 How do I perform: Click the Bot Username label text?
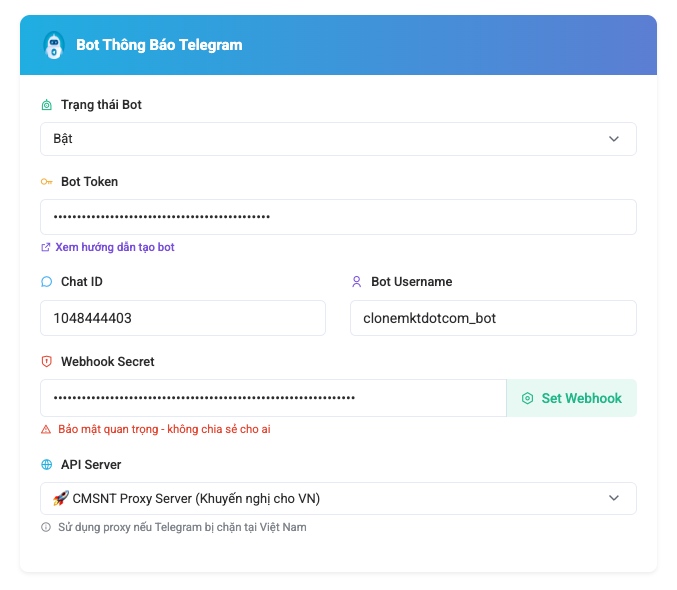(411, 282)
